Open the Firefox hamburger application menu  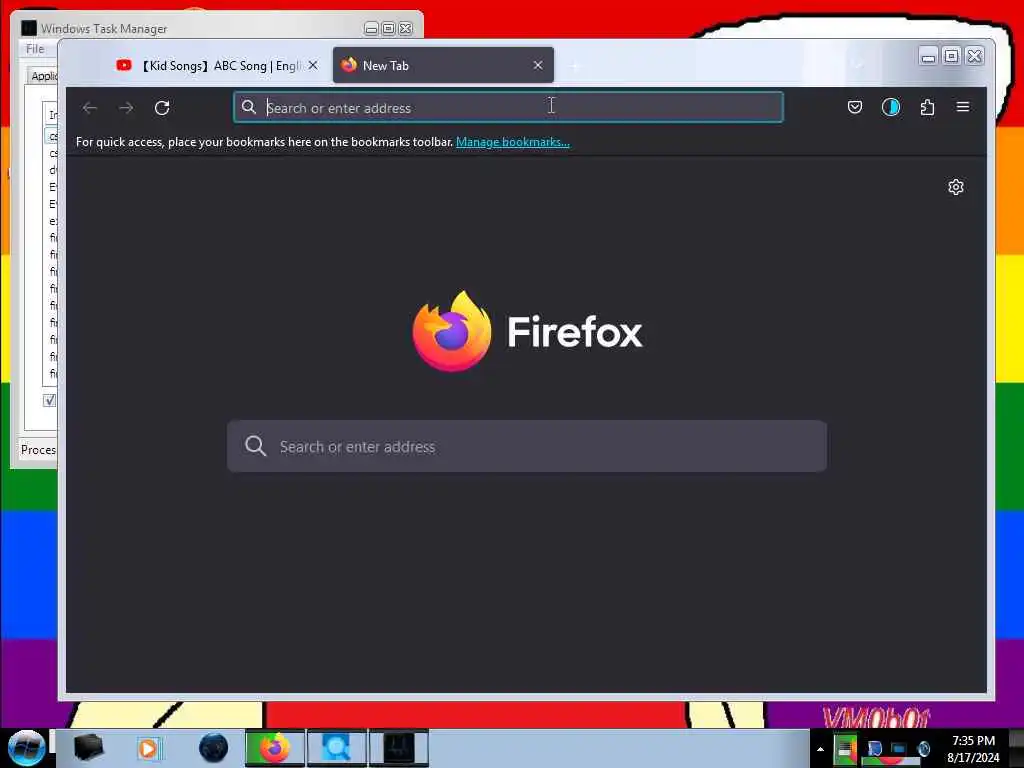click(x=963, y=106)
